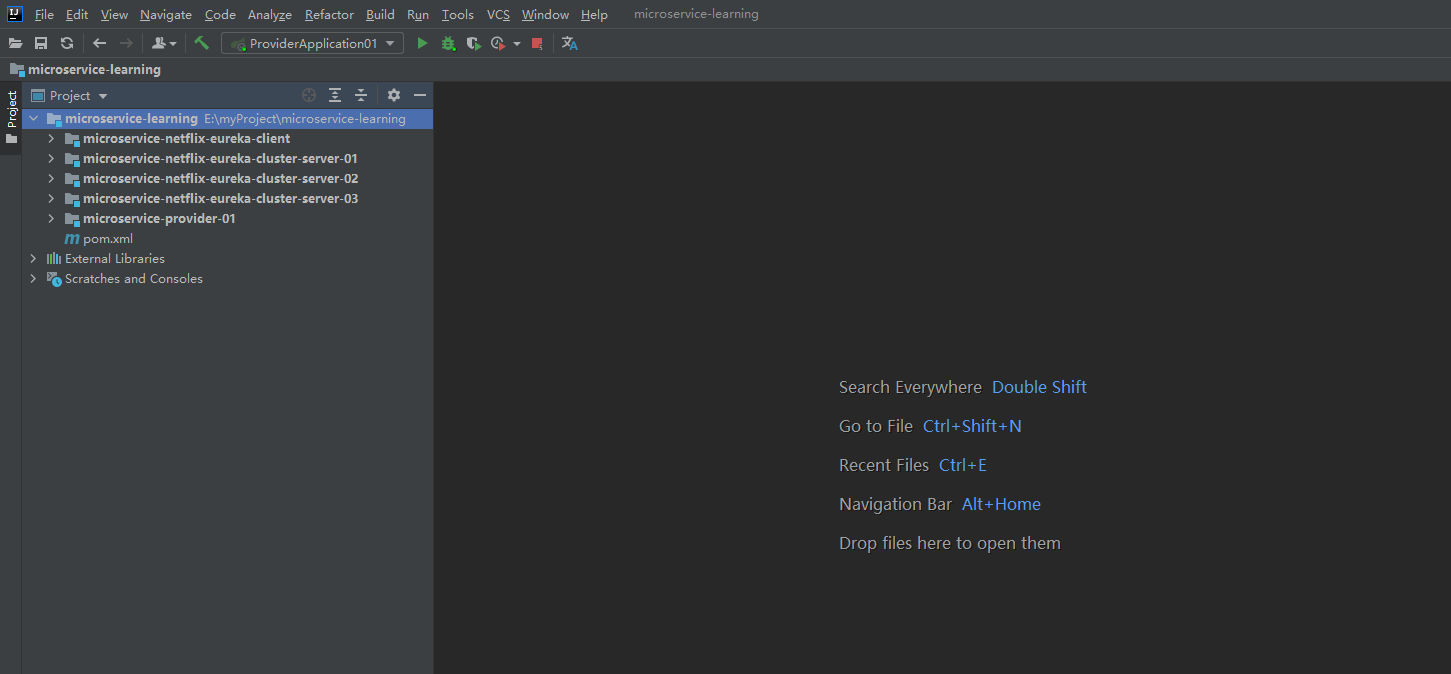Hide the Project panel with minus icon
Viewport: 1451px width, 674px height.
point(420,95)
